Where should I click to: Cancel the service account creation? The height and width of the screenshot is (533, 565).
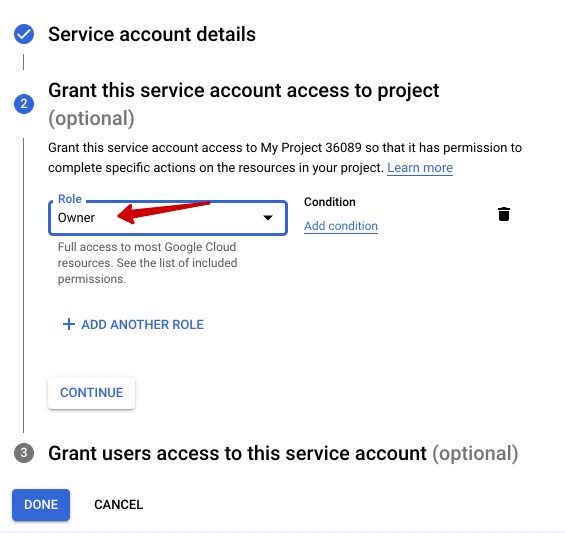[x=119, y=505]
